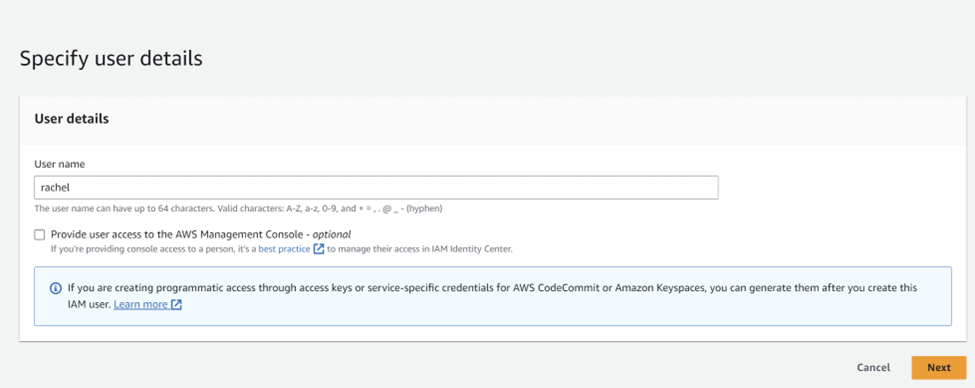The image size is (975, 388).
Task: Click the 'User name' field label
Action: 60,164
